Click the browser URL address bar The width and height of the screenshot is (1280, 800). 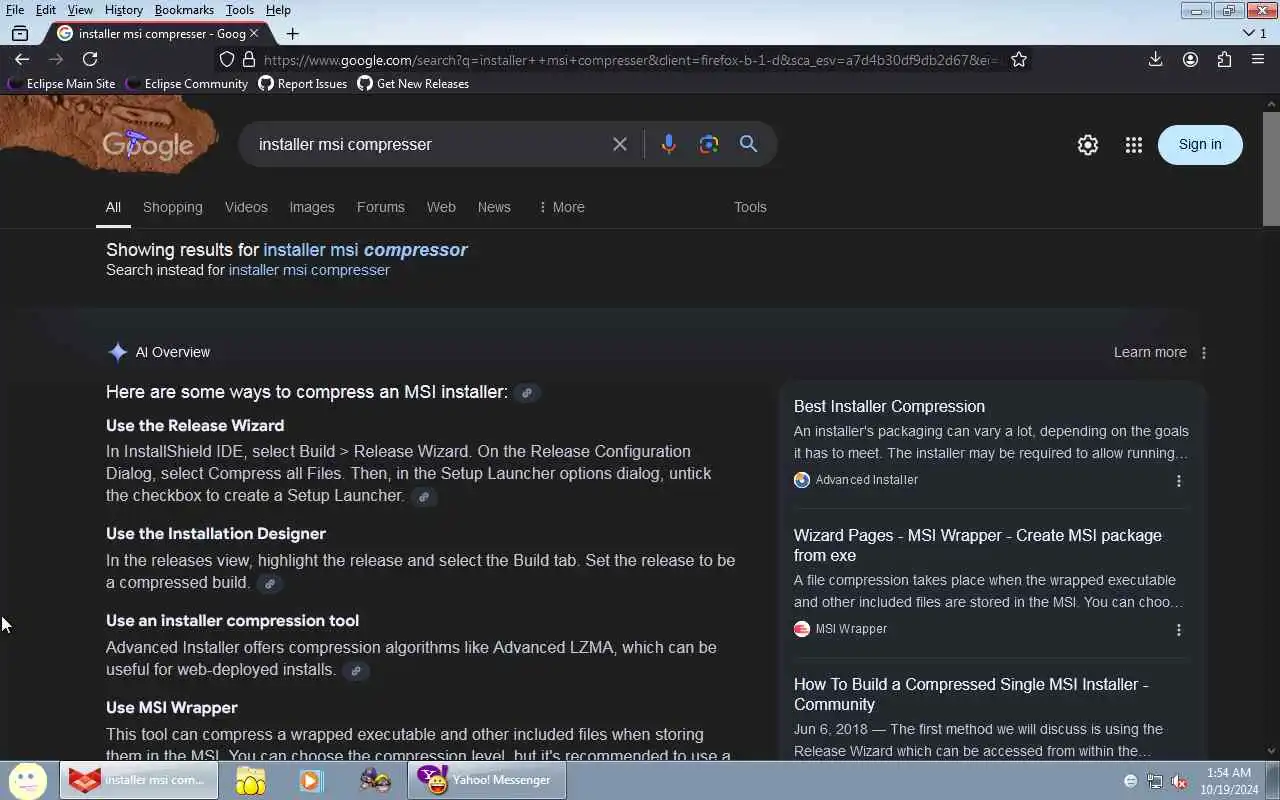(x=630, y=60)
